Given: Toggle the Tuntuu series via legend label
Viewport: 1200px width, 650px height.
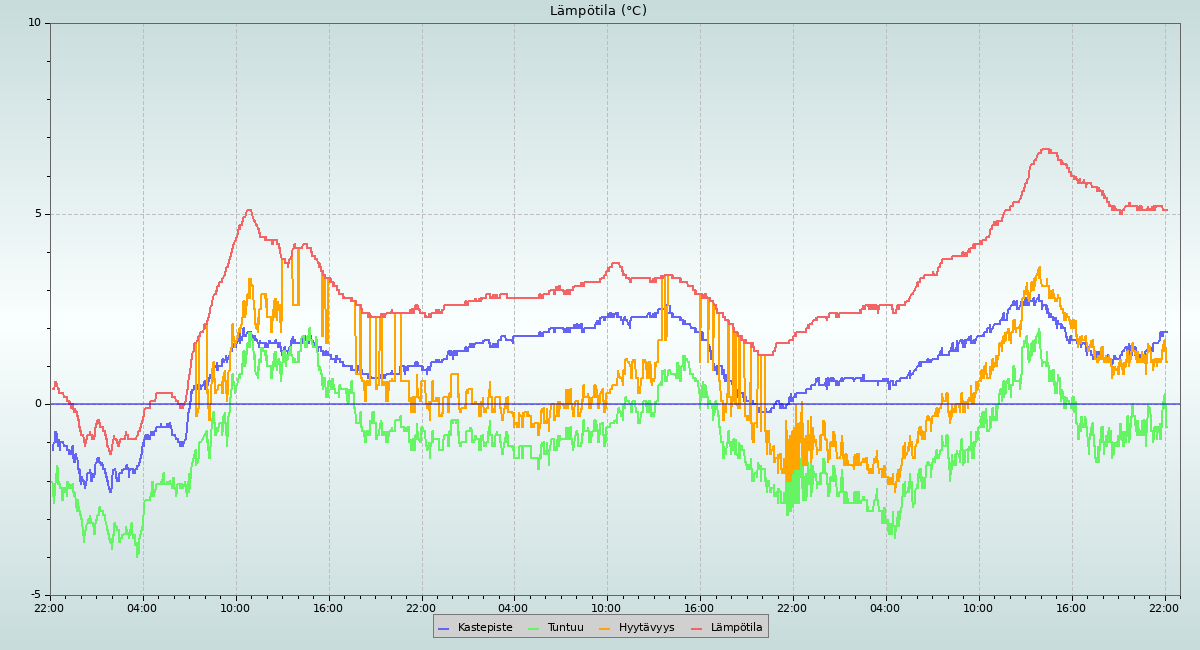Looking at the screenshot, I should (565, 628).
